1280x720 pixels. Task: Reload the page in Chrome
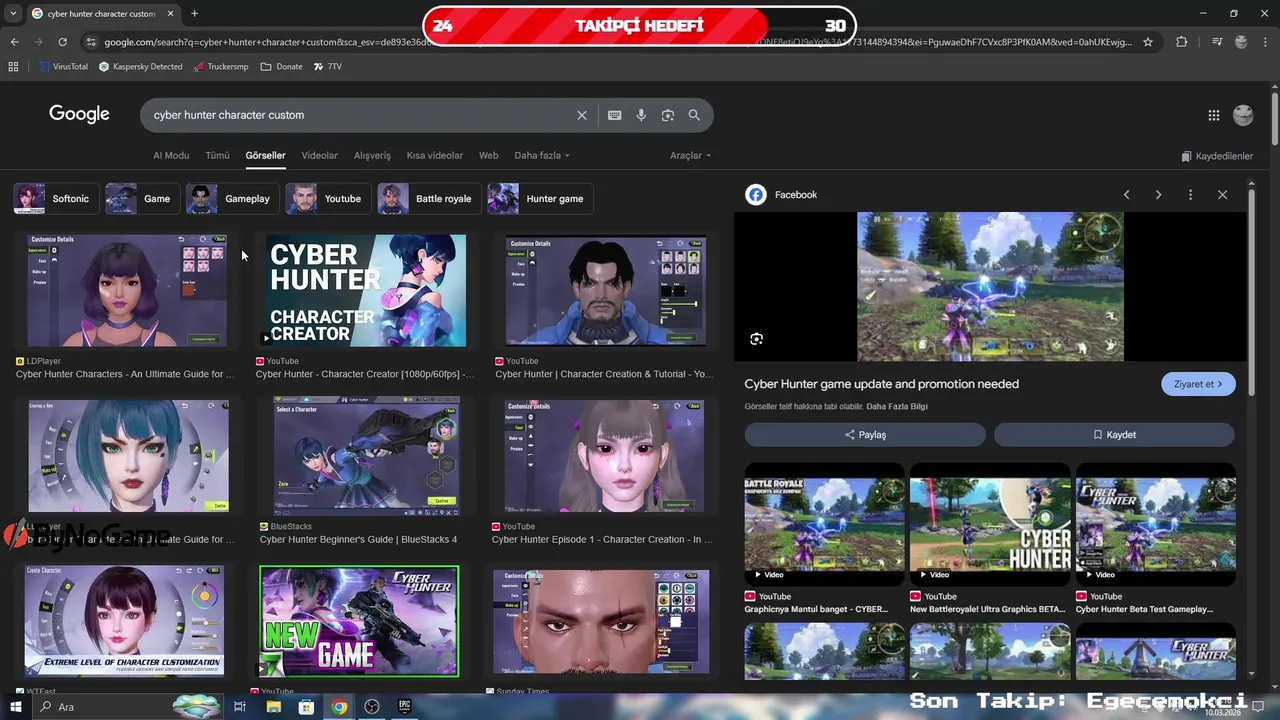click(62, 42)
